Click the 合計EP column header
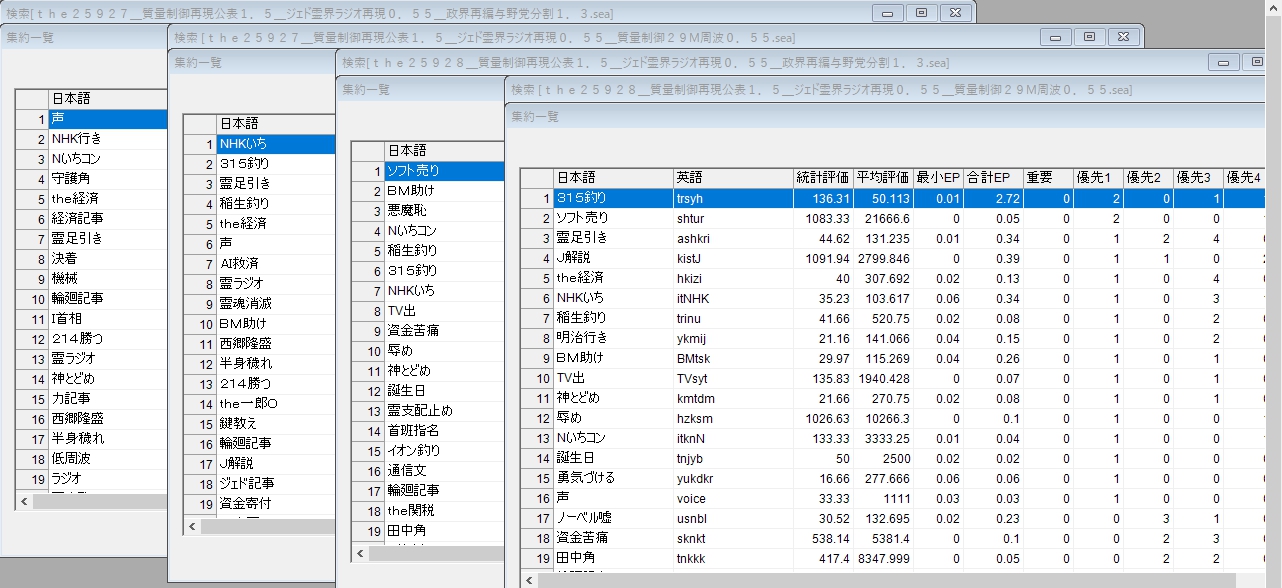The image size is (1282, 588). pyautogui.click(x=993, y=178)
